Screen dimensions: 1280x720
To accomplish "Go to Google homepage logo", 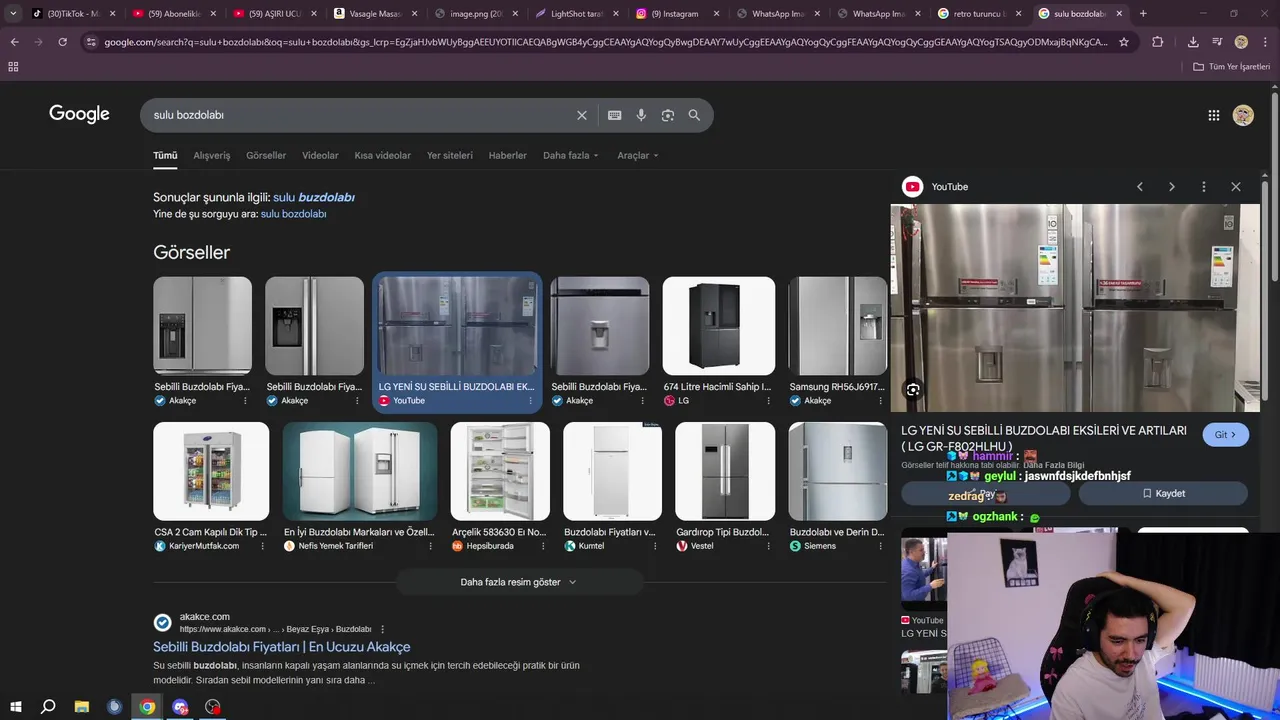I will (79, 114).
